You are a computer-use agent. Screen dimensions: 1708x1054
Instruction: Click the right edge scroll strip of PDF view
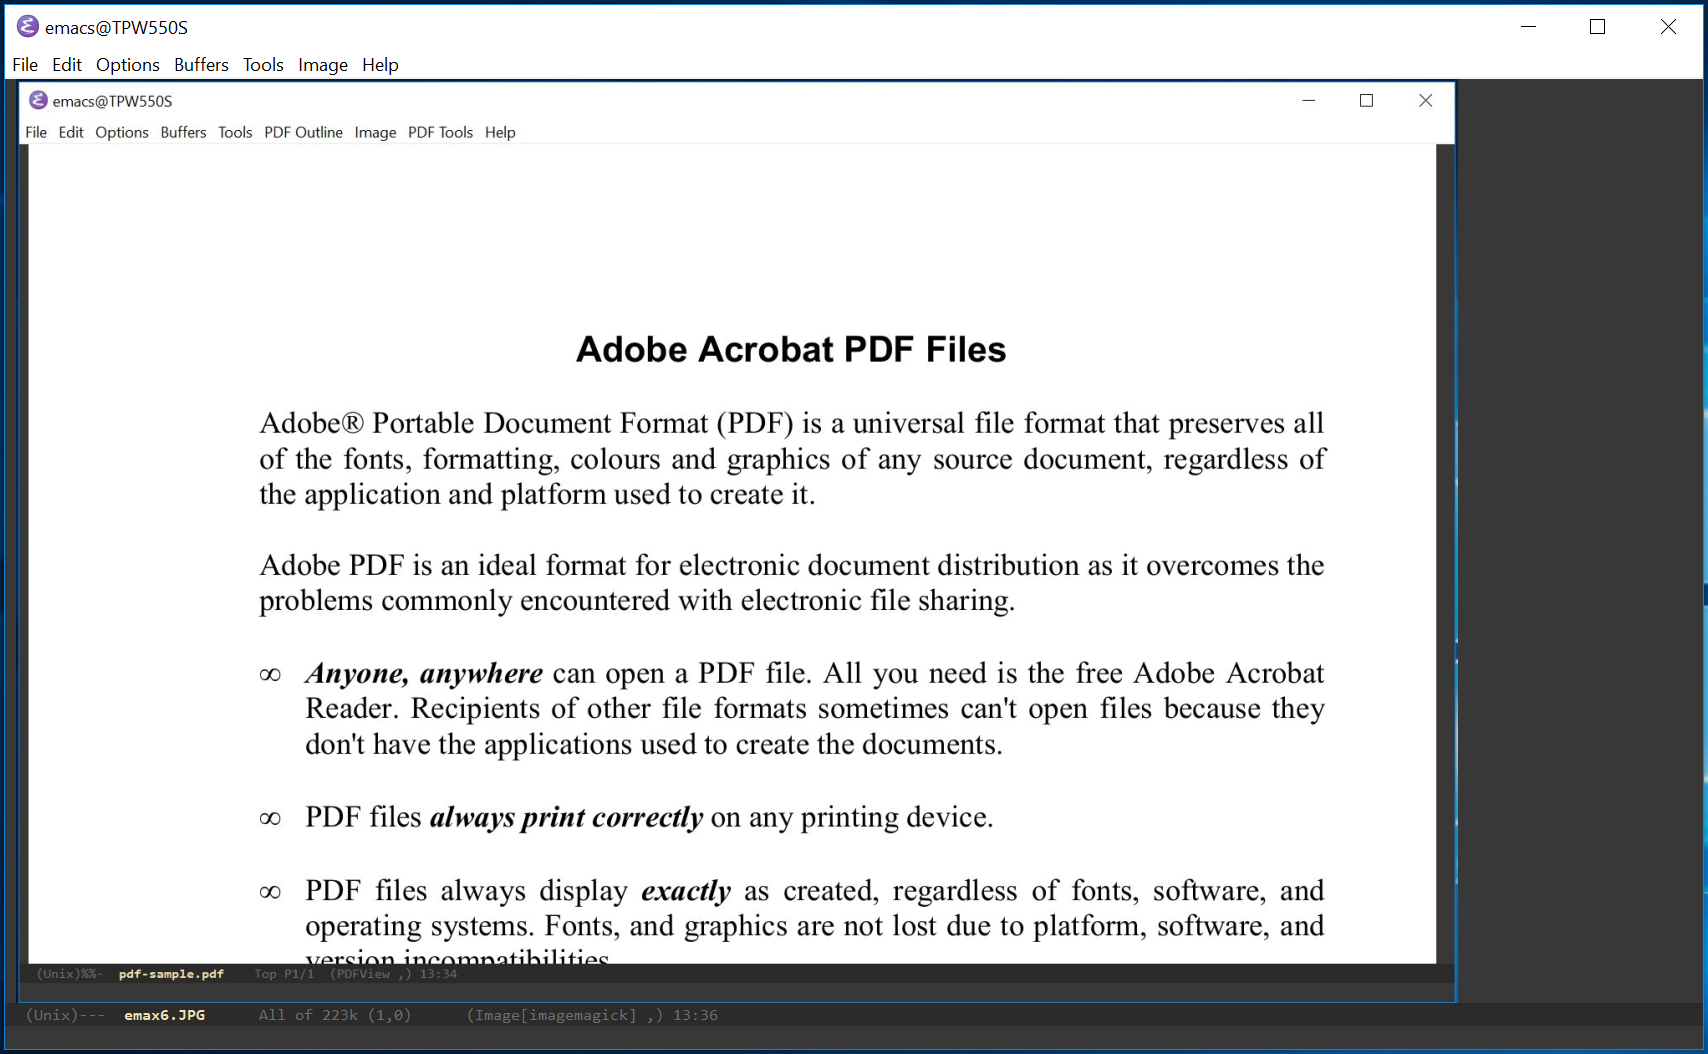(x=1445, y=554)
